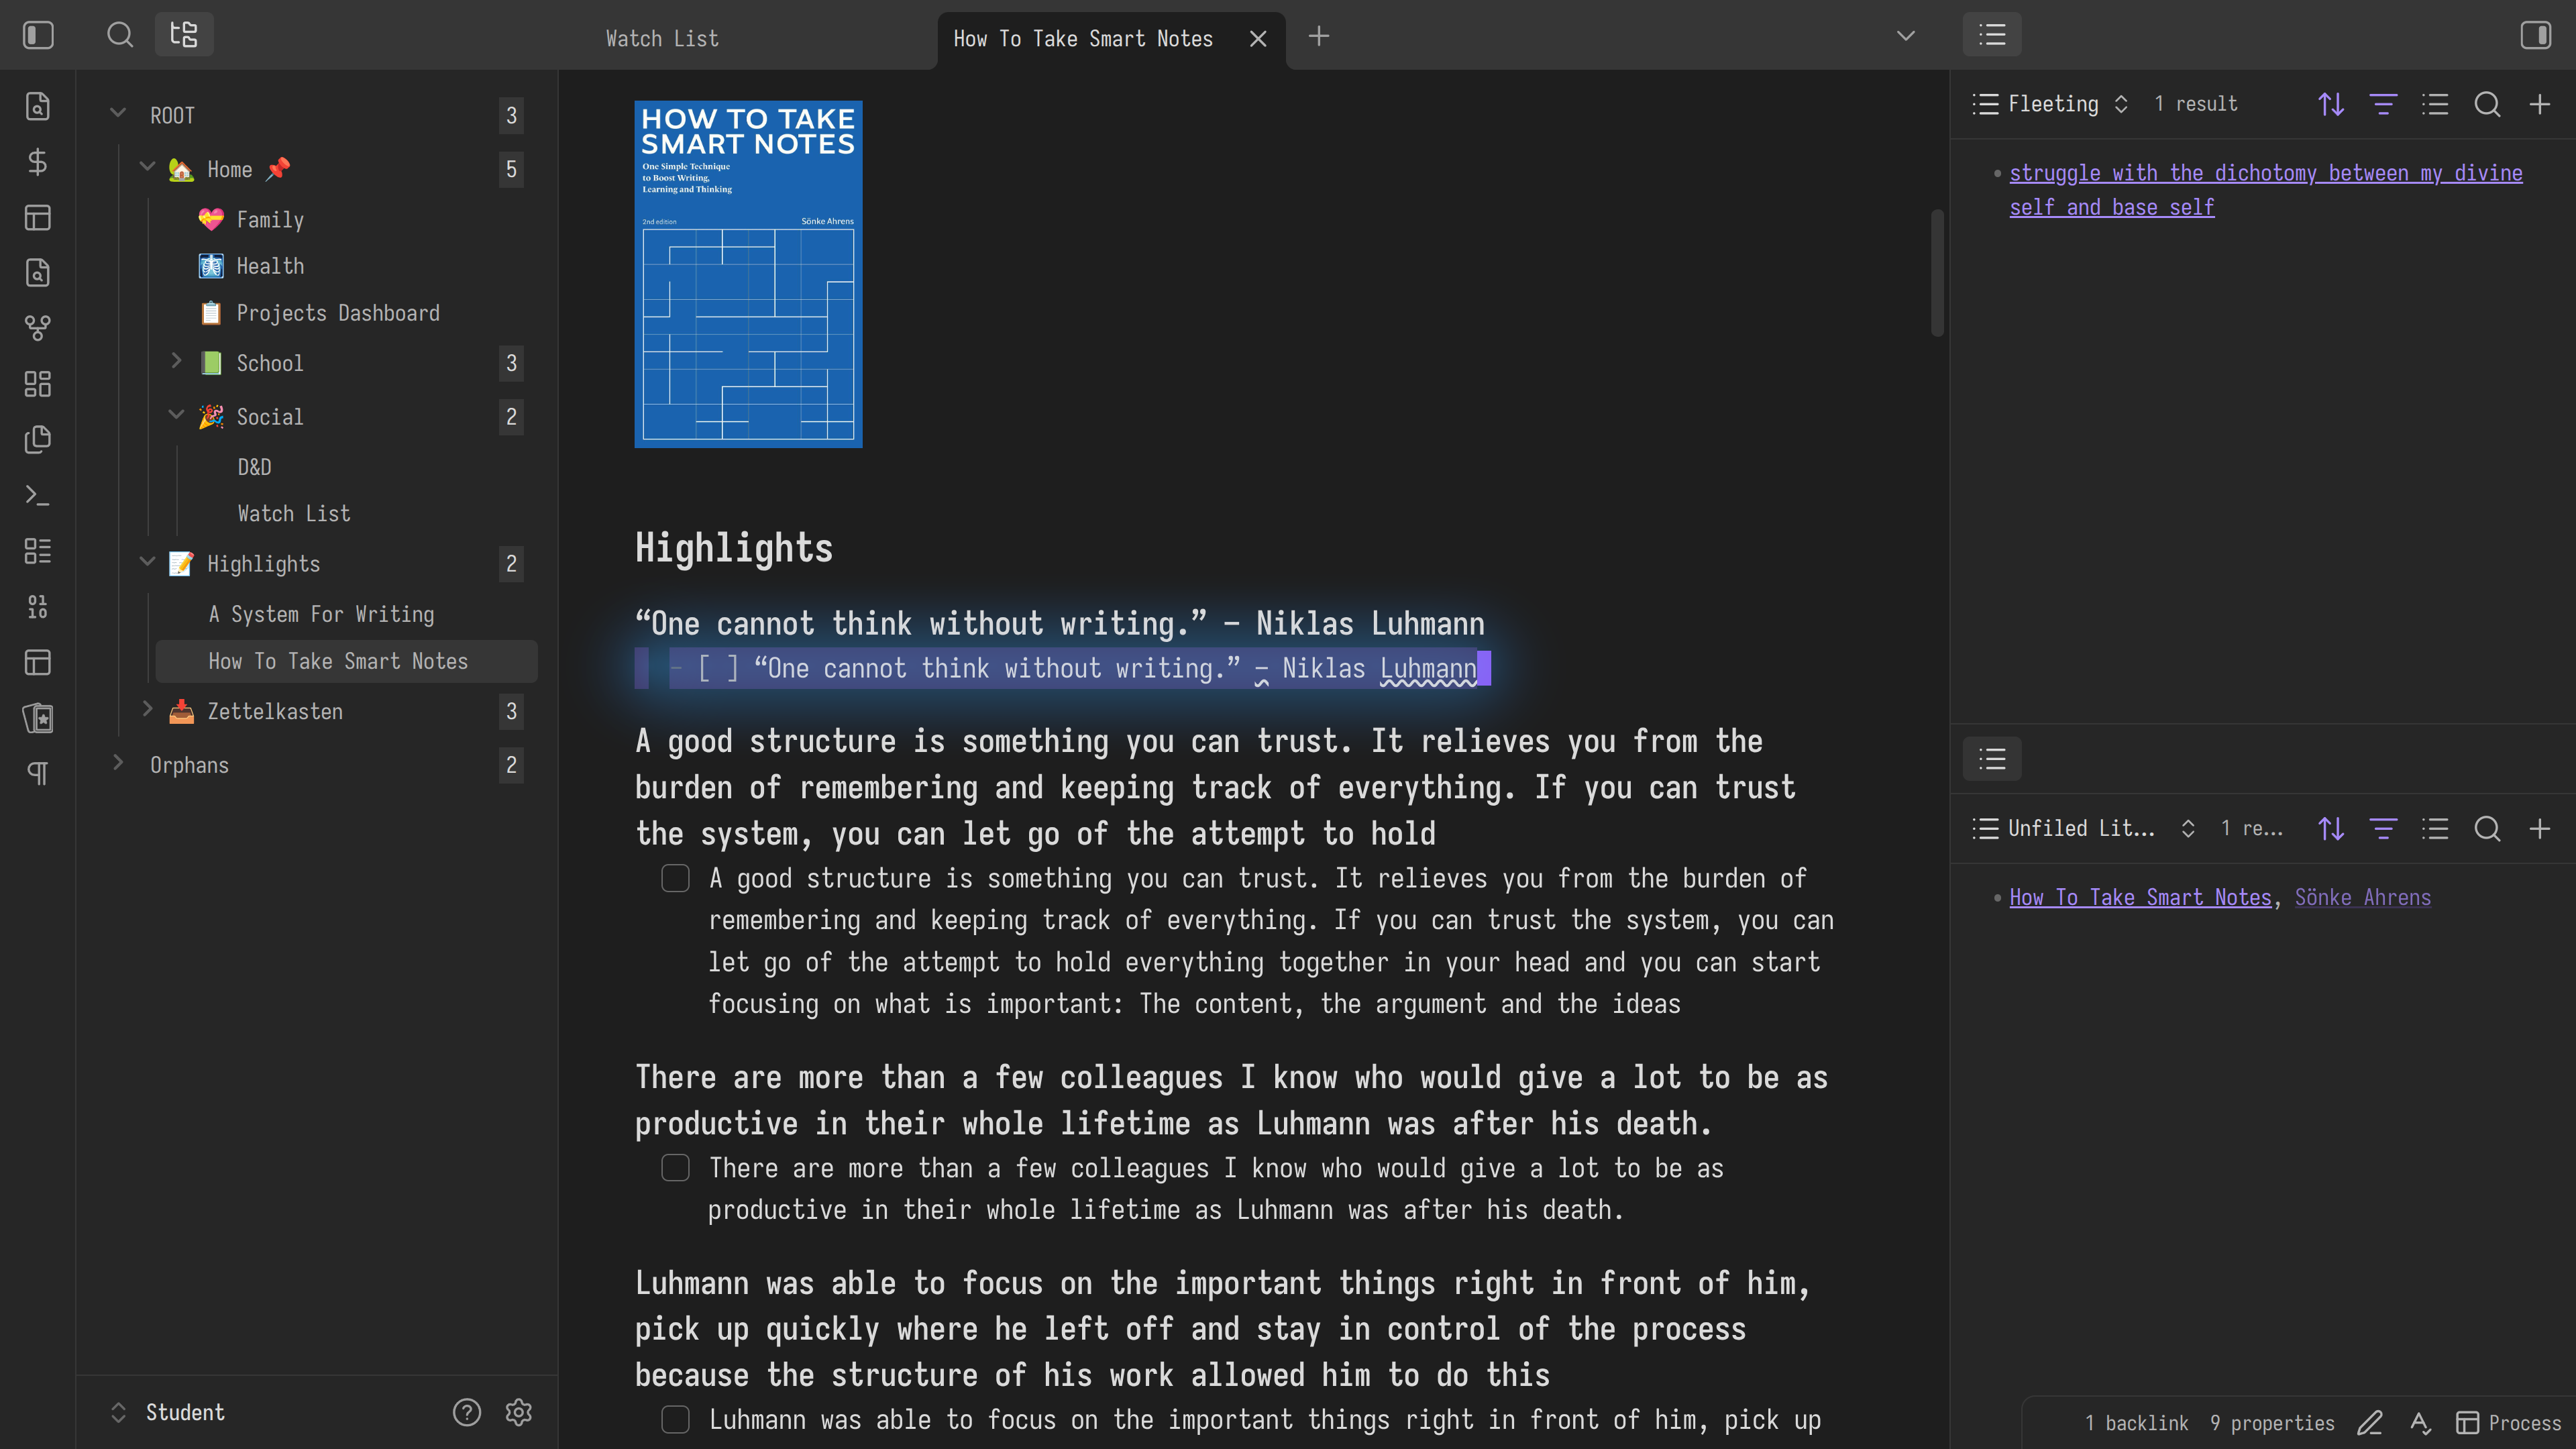The height and width of the screenshot is (1449, 2576).
Task: Click the dollar sign icon in the ribbon
Action: 38,162
